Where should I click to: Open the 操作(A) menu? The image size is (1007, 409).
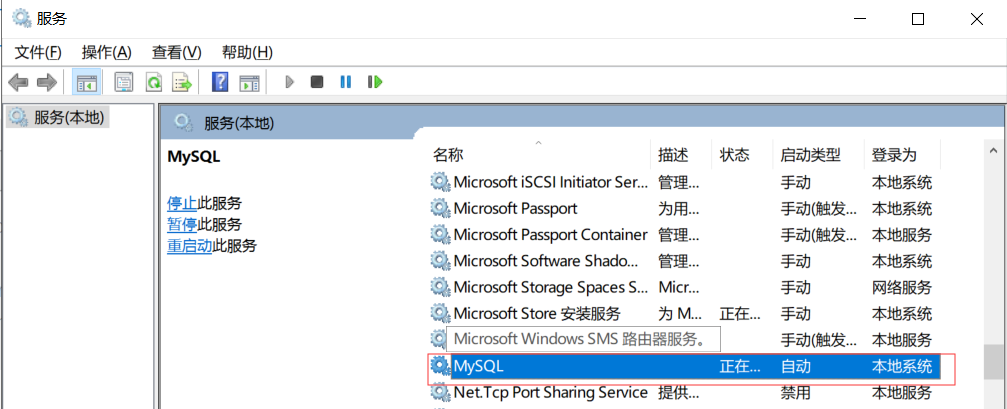pos(107,52)
